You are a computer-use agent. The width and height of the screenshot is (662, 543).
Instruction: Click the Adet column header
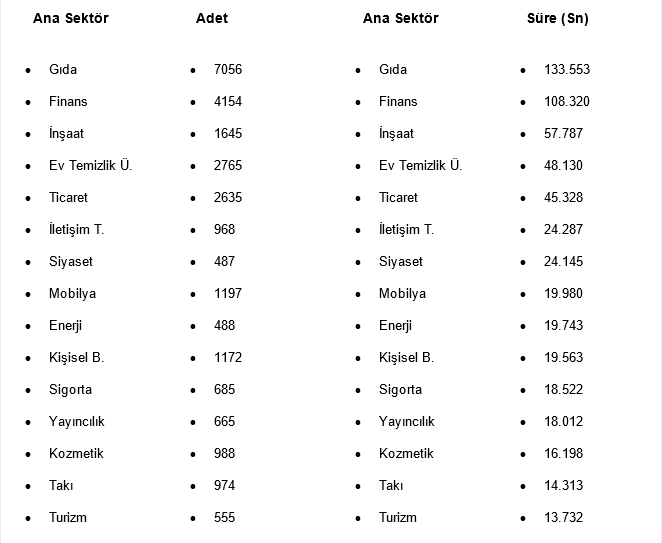coord(212,18)
